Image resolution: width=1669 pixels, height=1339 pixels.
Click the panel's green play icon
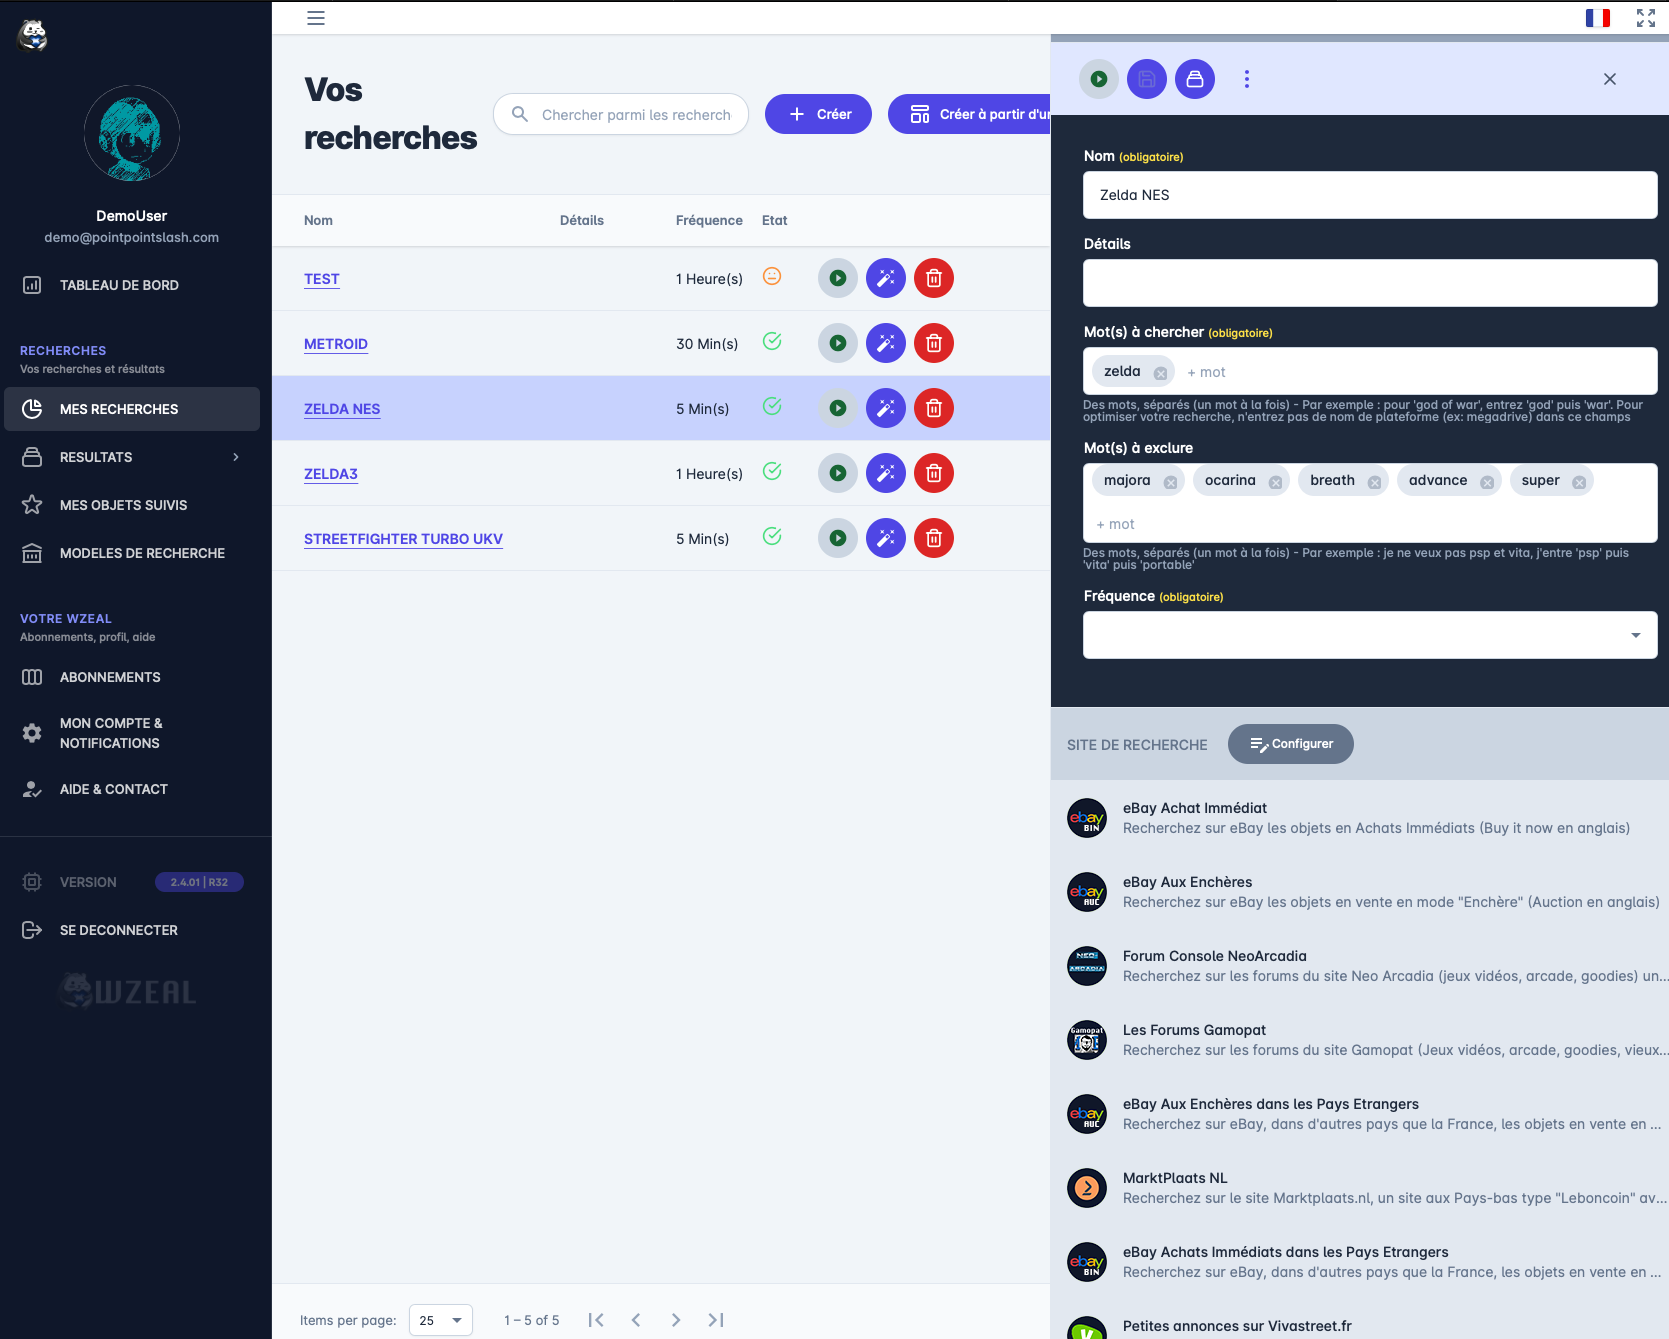tap(1099, 79)
